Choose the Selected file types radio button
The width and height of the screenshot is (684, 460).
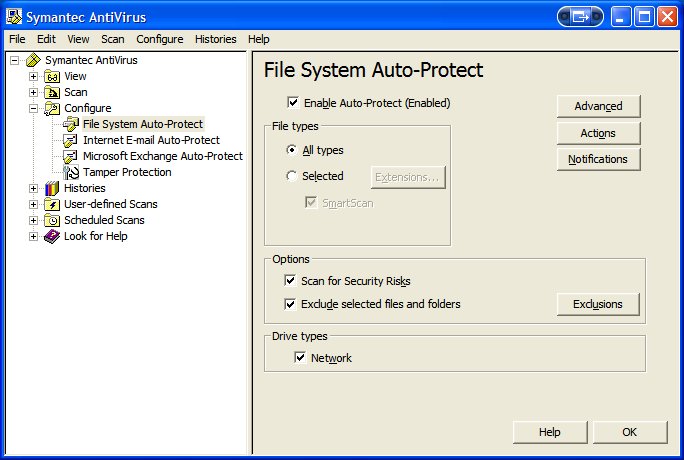291,176
